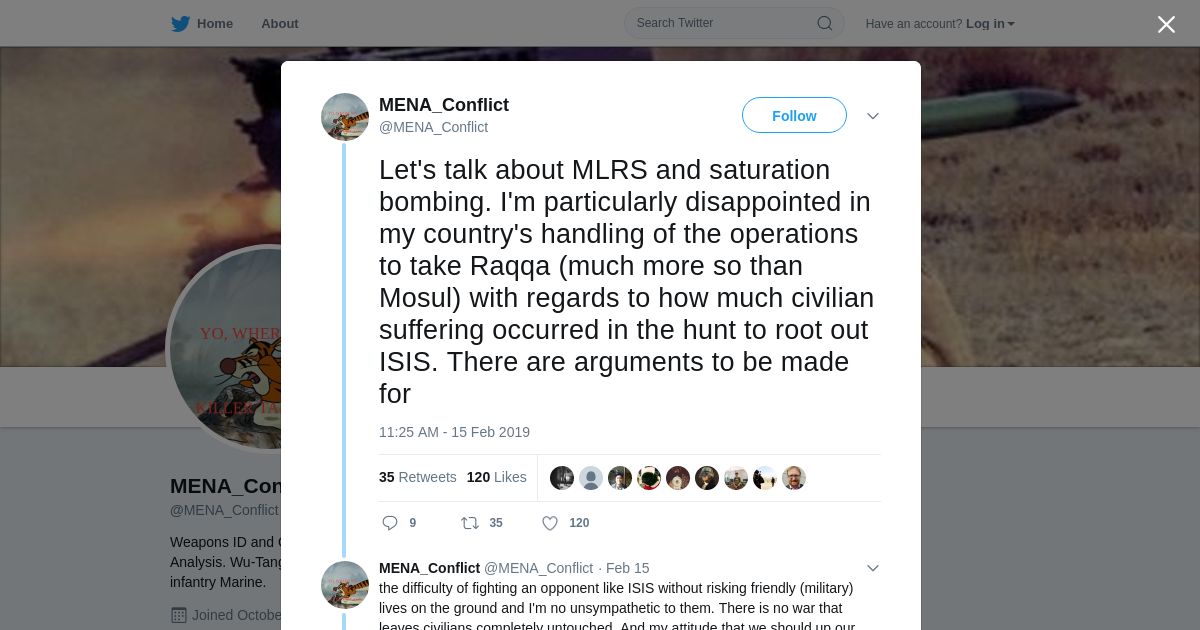View the 35 Retweets list
The width and height of the screenshot is (1200, 630).
[x=417, y=477]
